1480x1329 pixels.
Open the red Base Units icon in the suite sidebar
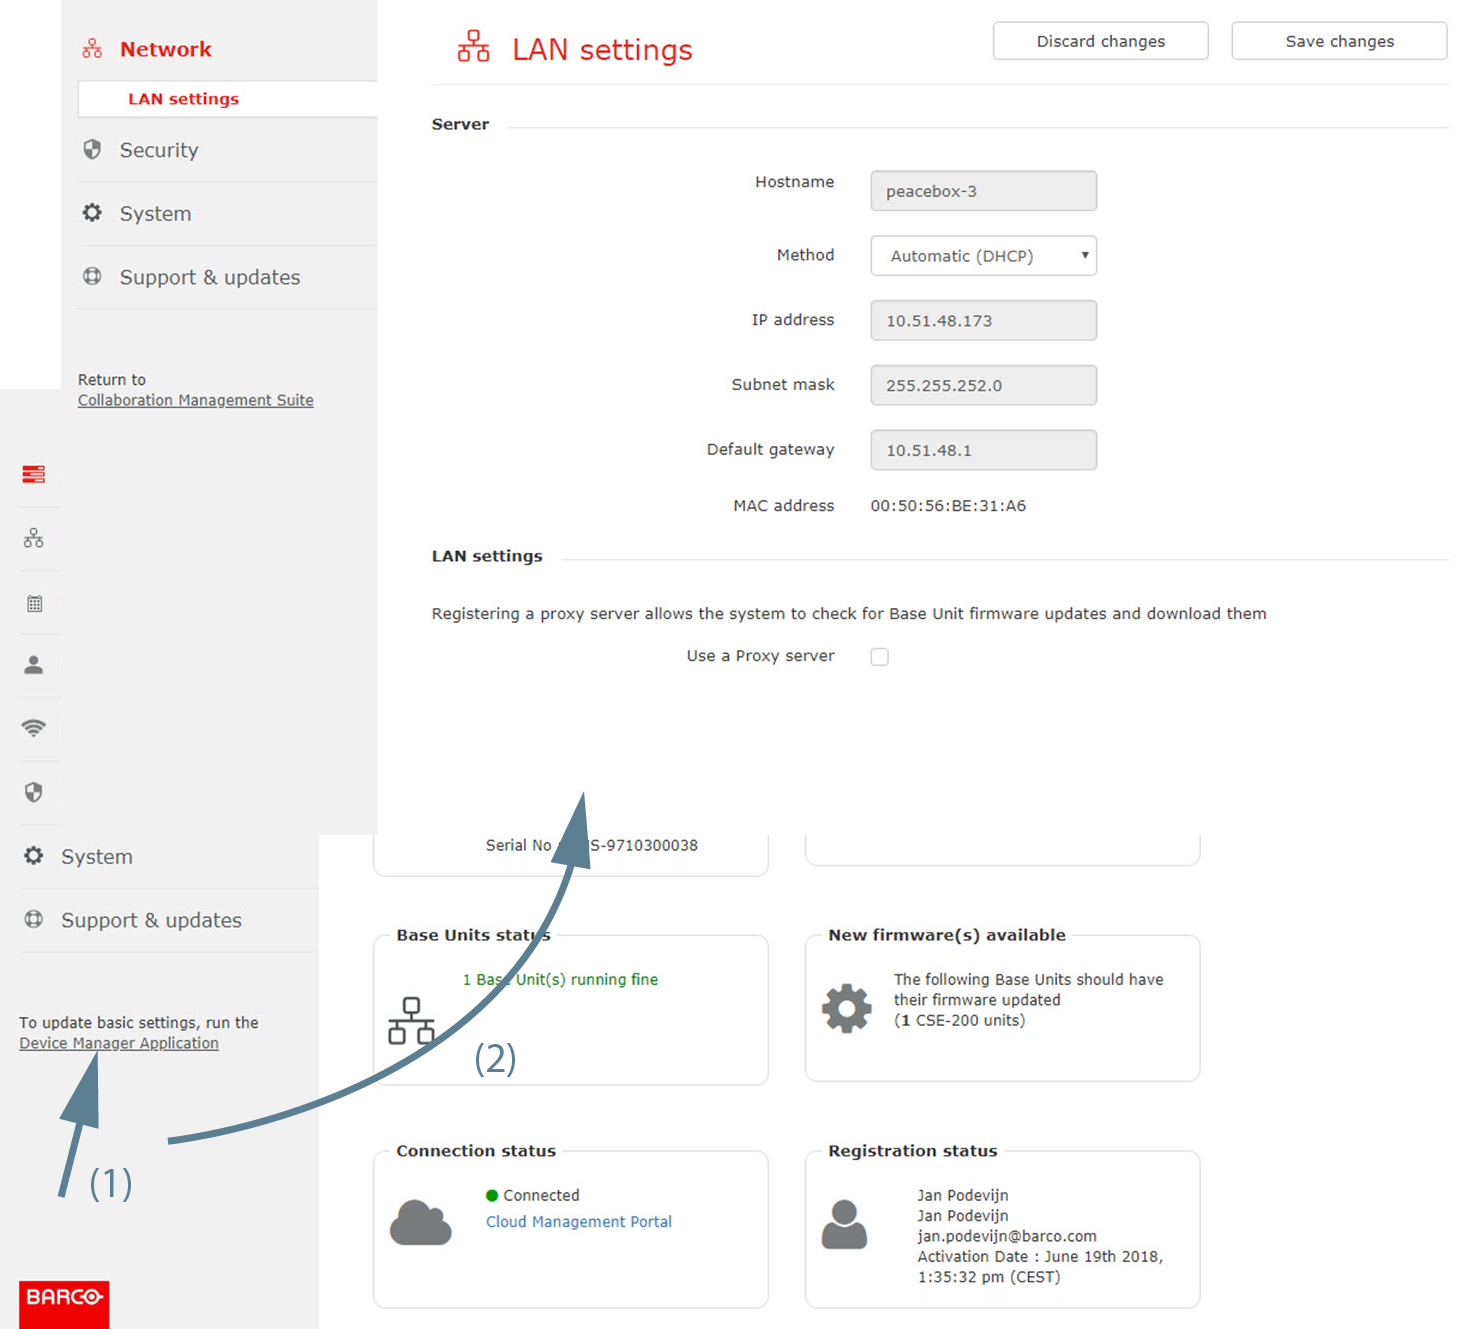point(34,474)
